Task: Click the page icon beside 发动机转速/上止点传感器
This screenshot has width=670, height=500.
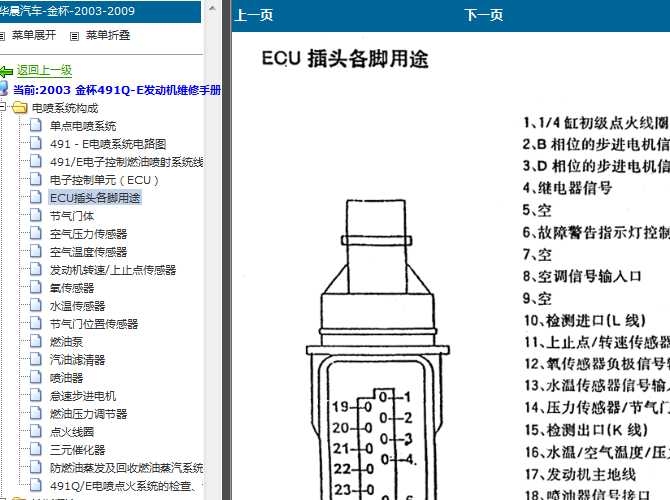Action: [x=36, y=269]
